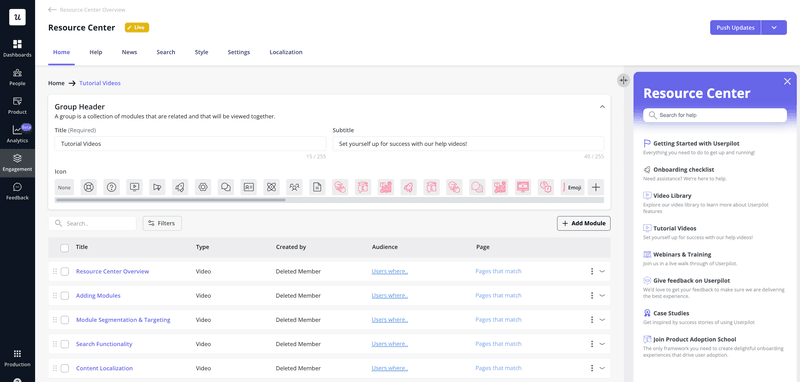Image resolution: width=800 pixels, height=382 pixels.
Task: Choose the lifebuoy group icon
Action: pos(89,187)
